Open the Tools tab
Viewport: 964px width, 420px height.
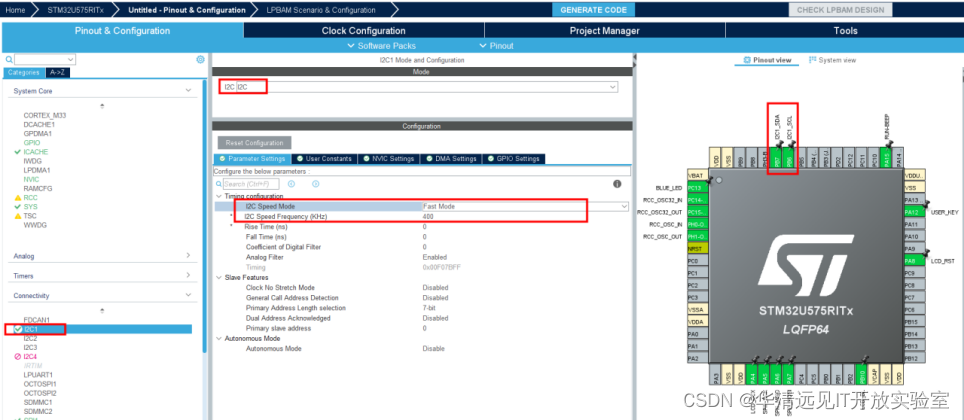[845, 31]
